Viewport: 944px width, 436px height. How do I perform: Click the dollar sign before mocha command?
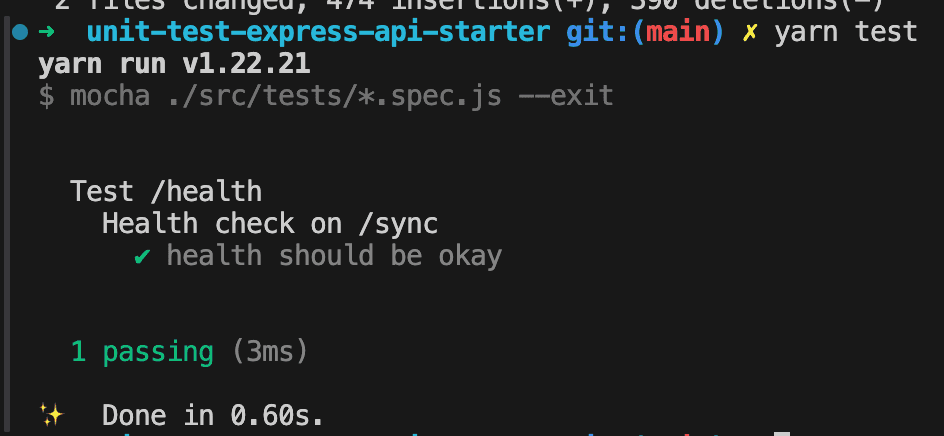46,96
